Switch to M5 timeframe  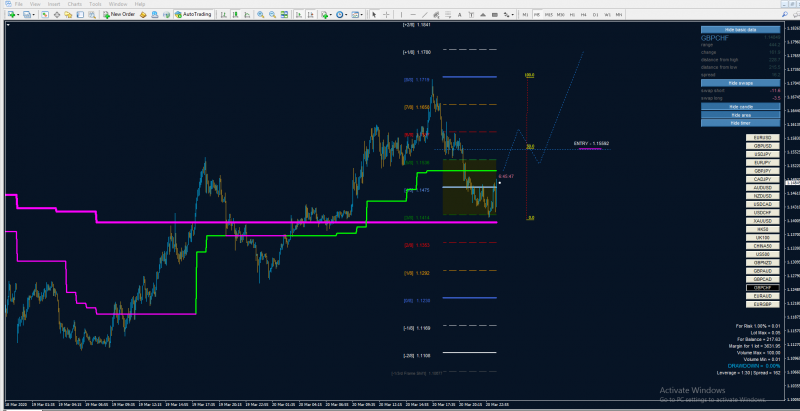537,15
